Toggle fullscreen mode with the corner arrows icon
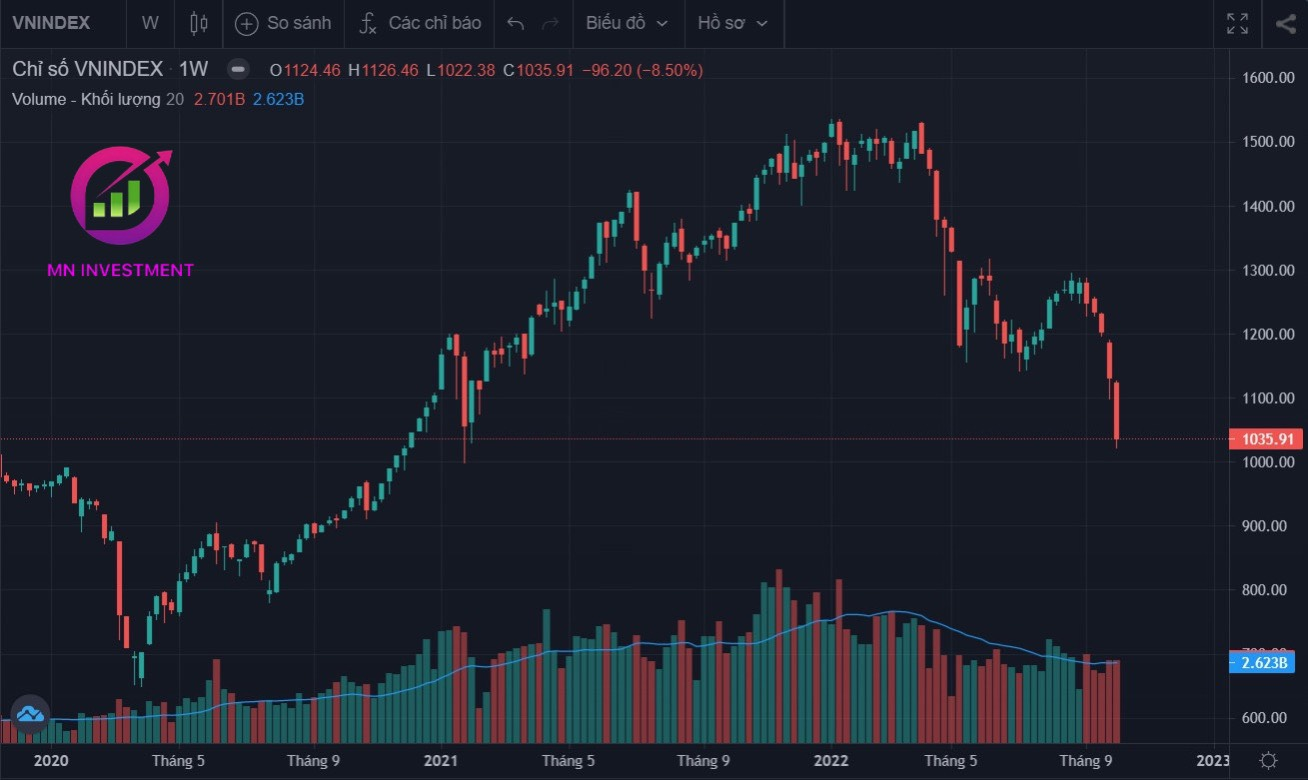Screen dimensions: 1308x780 coord(1237,24)
